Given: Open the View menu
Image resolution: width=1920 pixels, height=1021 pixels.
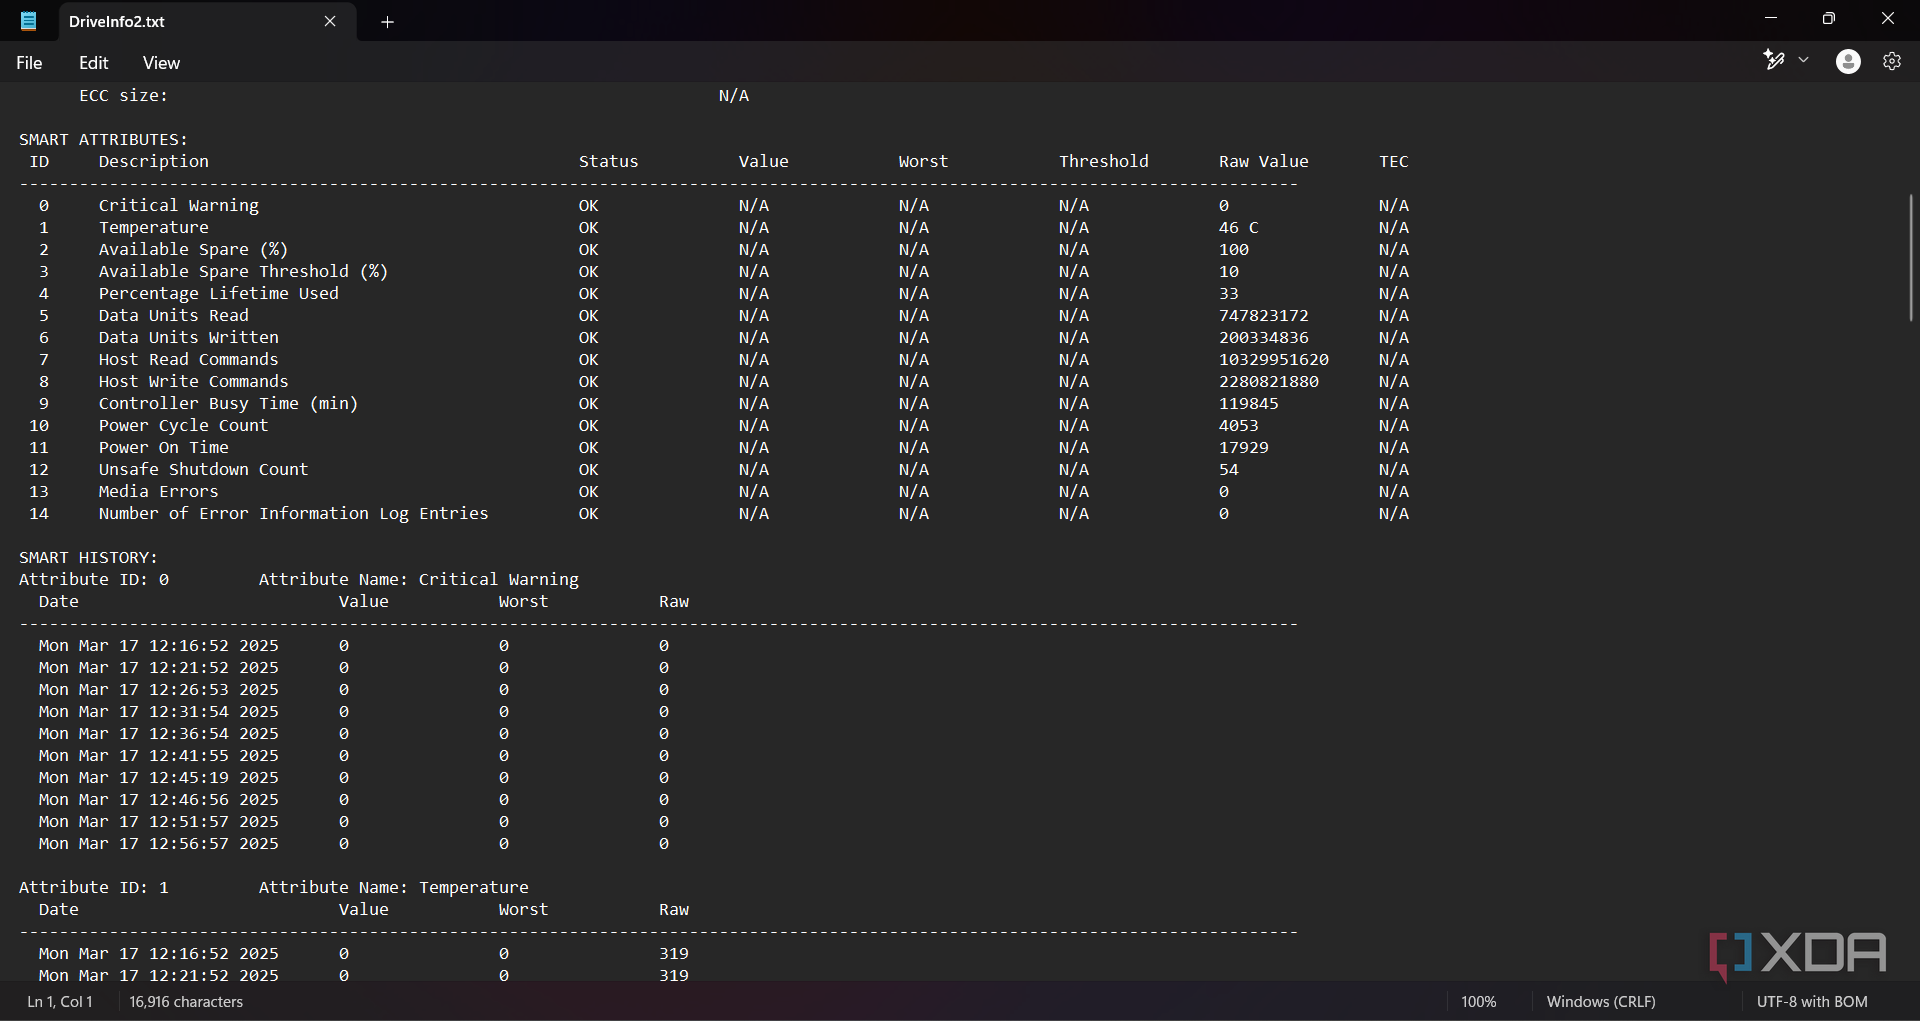Looking at the screenshot, I should [161, 63].
